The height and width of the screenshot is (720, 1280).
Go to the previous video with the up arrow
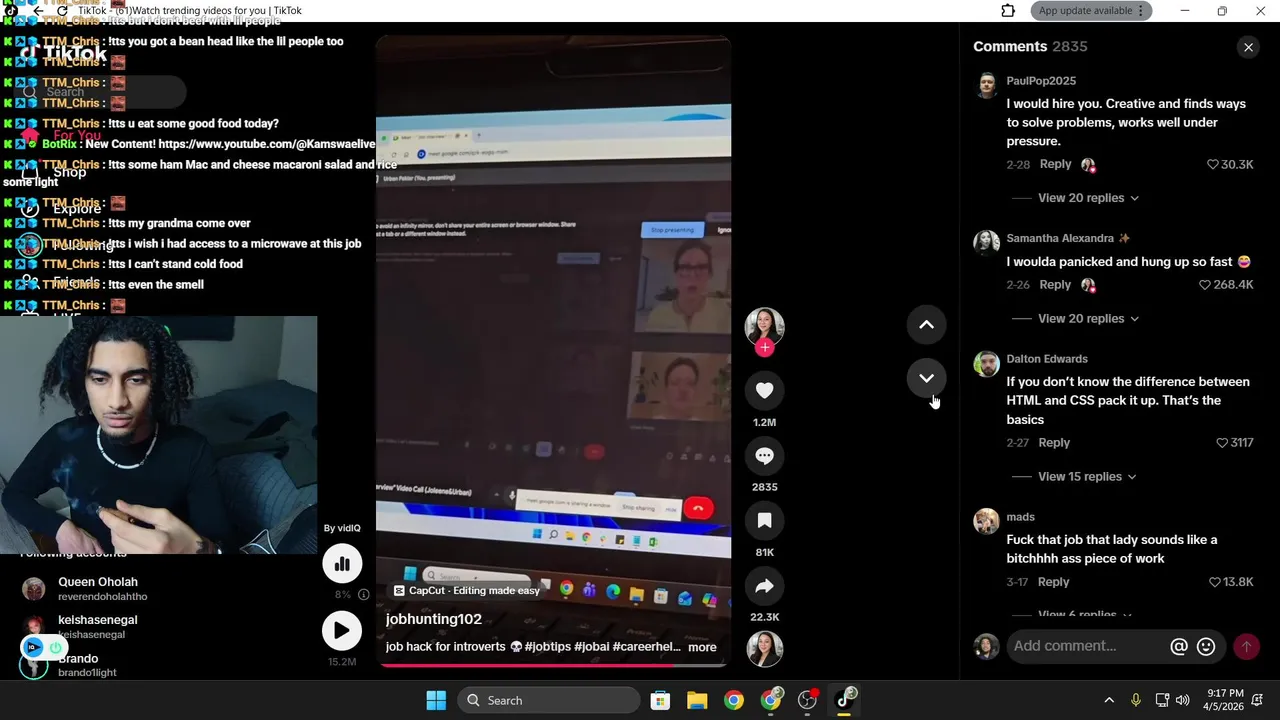[926, 325]
